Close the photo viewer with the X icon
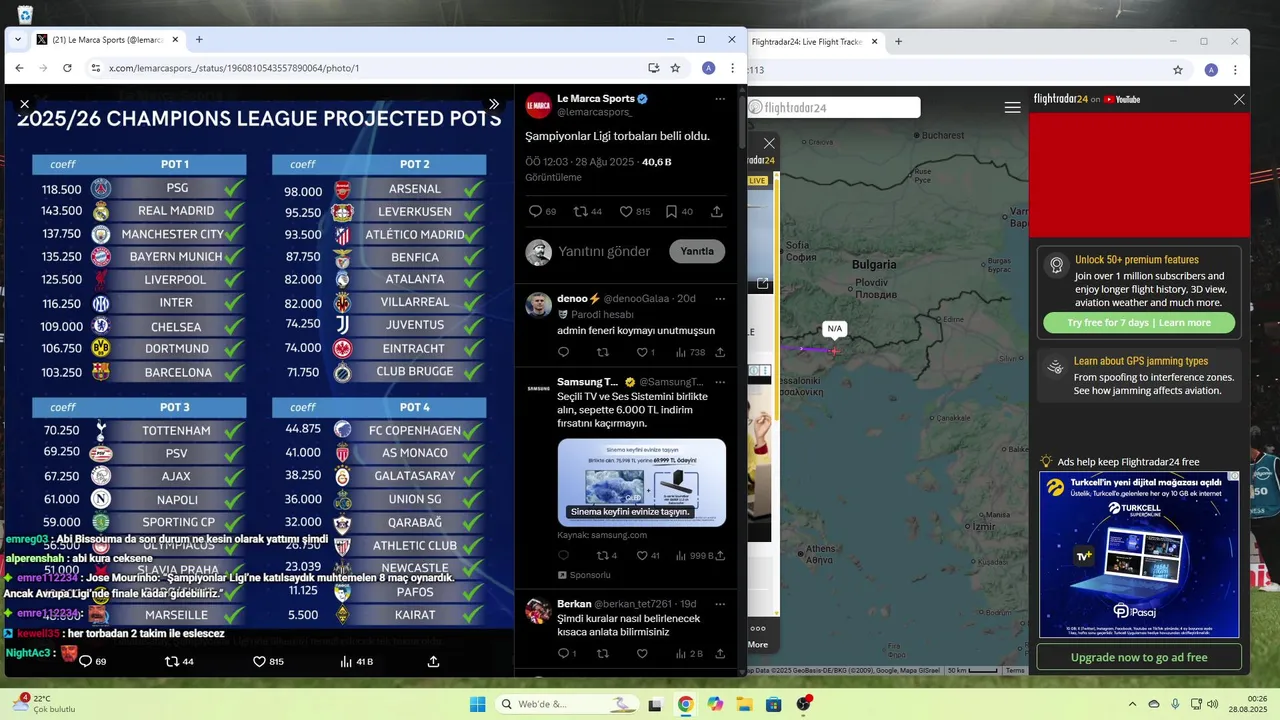The width and height of the screenshot is (1280, 720). click(x=25, y=104)
